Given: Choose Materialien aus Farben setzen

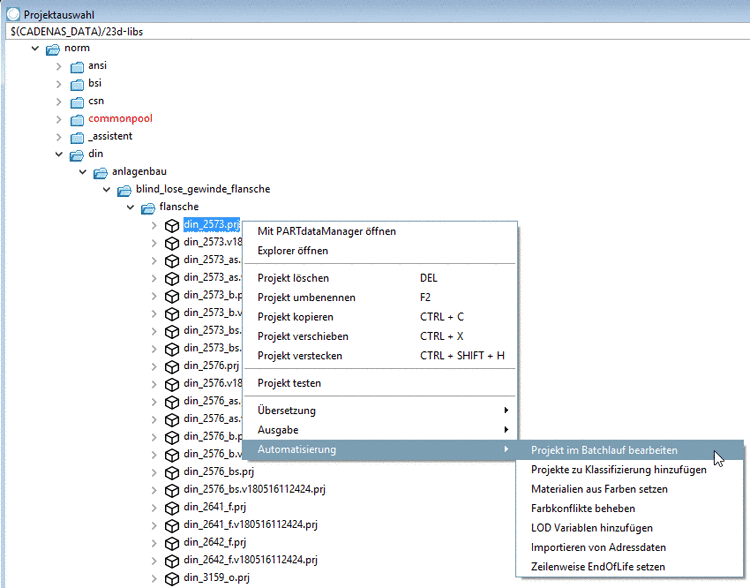Looking at the screenshot, I should pos(630,489).
